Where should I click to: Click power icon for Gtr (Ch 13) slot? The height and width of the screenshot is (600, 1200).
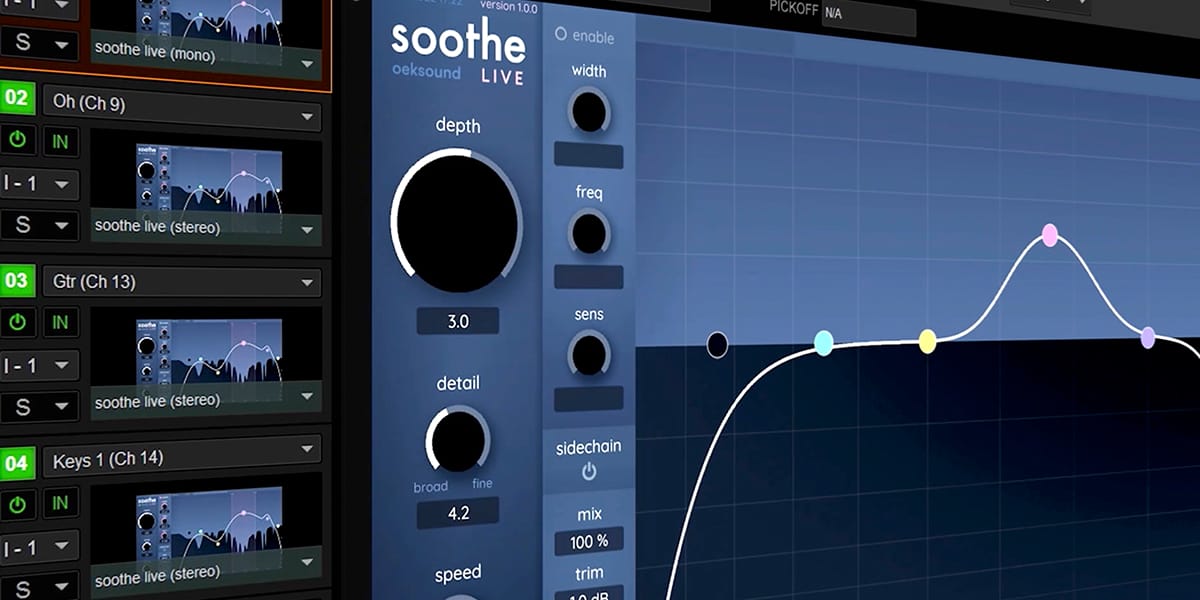17,322
